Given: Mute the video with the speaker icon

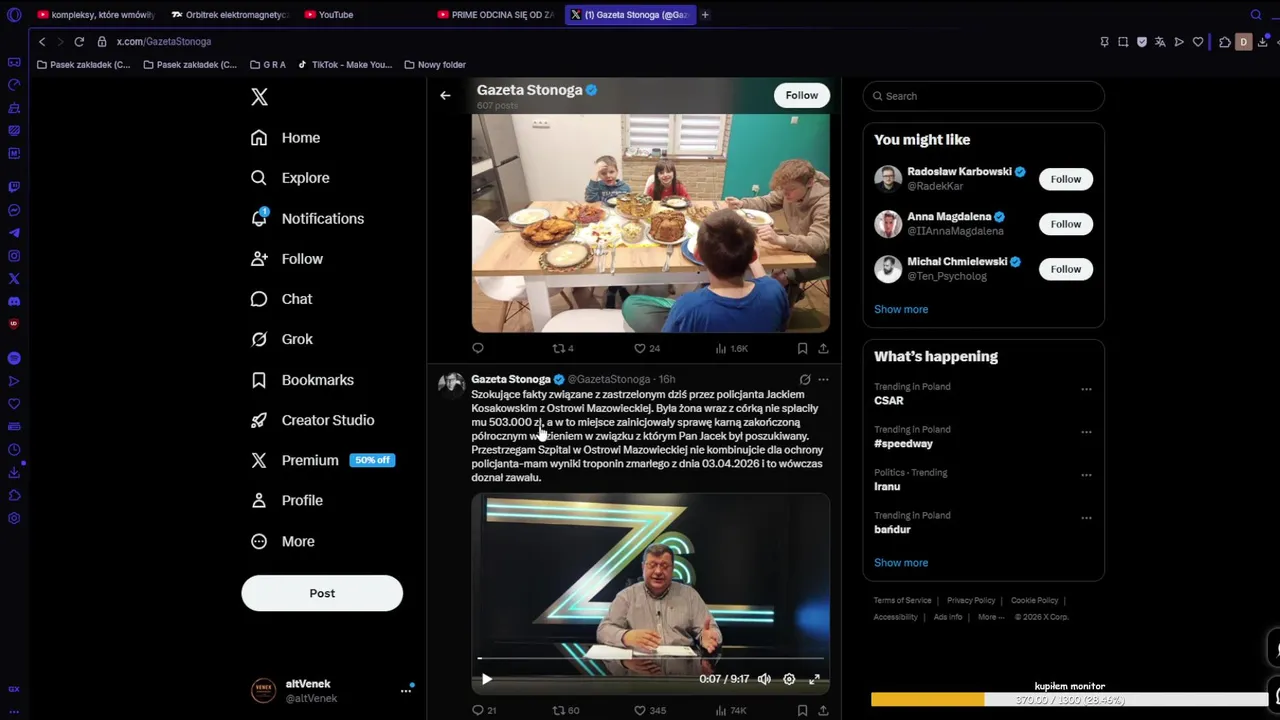Looking at the screenshot, I should tap(764, 679).
